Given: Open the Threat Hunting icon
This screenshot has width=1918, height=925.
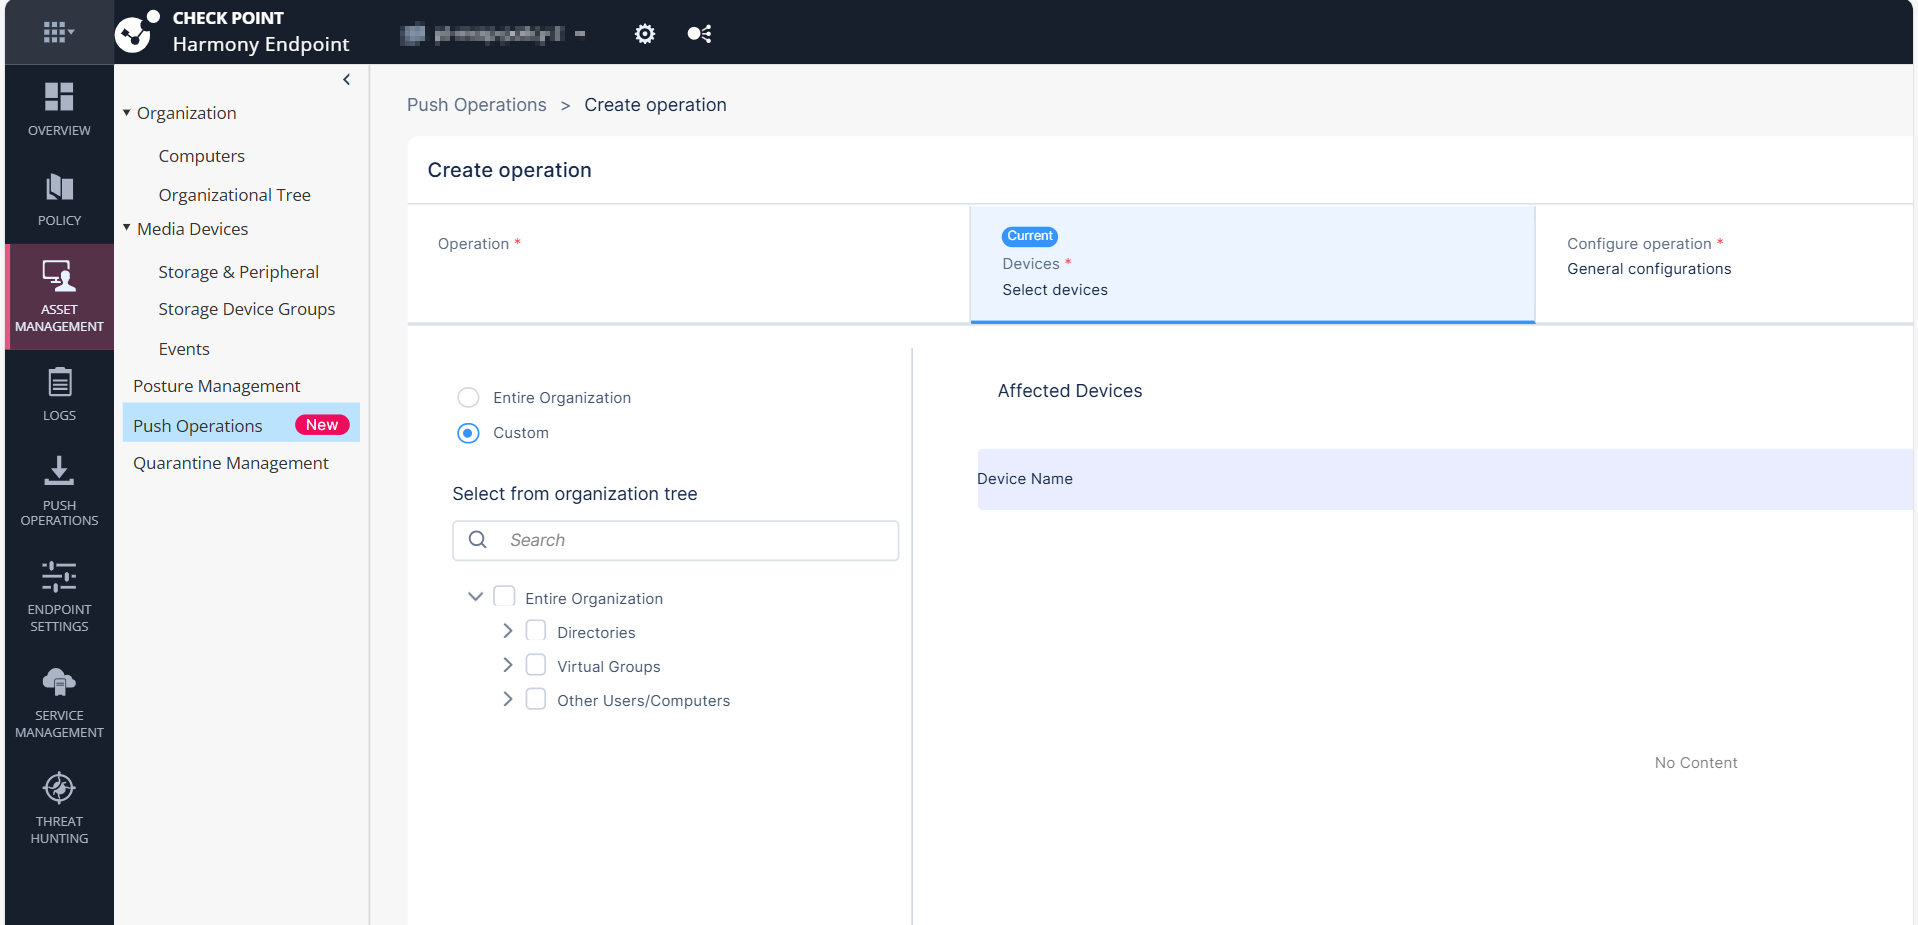Looking at the screenshot, I should pos(59,788).
